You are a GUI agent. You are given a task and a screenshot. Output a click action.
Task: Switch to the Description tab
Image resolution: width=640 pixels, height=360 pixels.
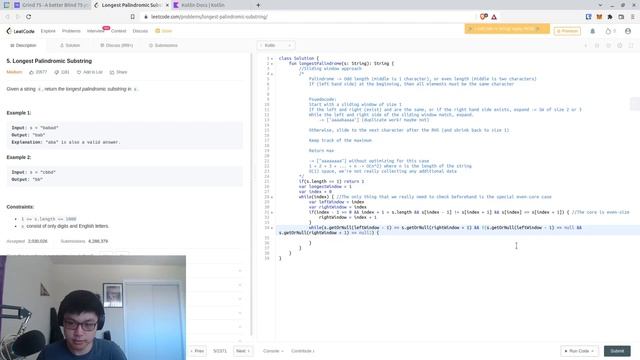point(23,45)
